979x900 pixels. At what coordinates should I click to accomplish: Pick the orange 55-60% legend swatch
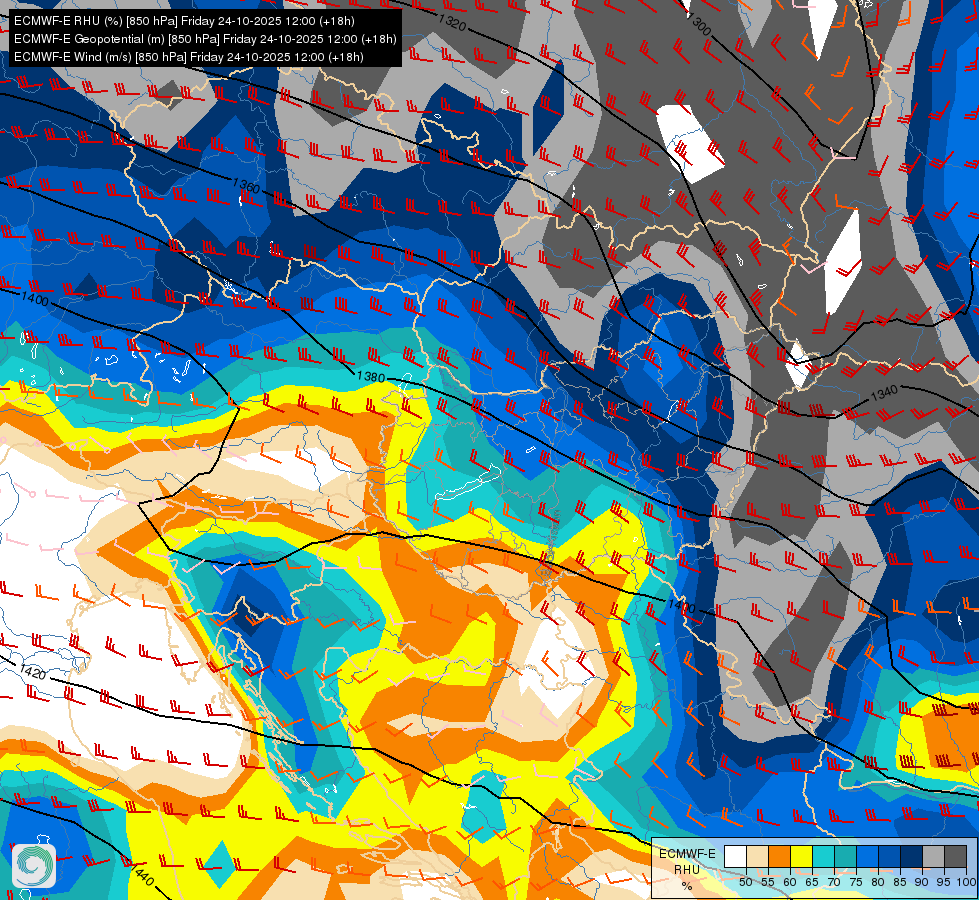pos(780,856)
